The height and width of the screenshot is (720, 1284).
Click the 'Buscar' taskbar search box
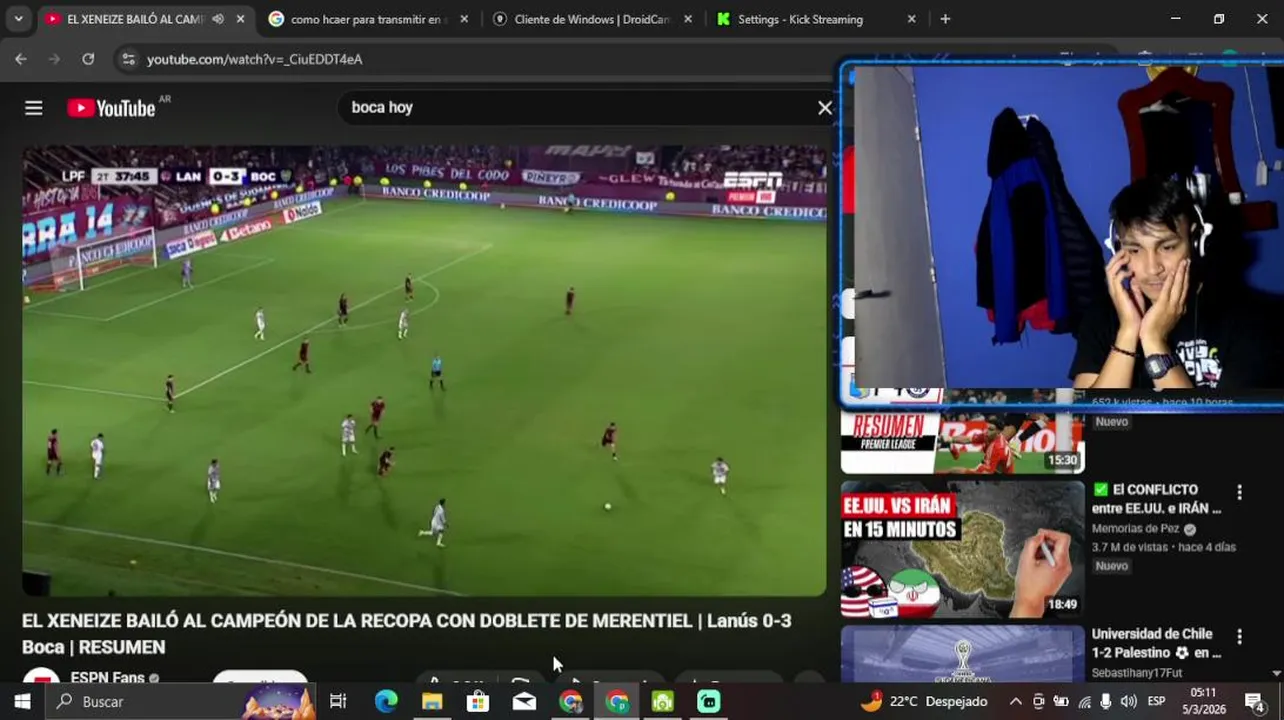180,702
